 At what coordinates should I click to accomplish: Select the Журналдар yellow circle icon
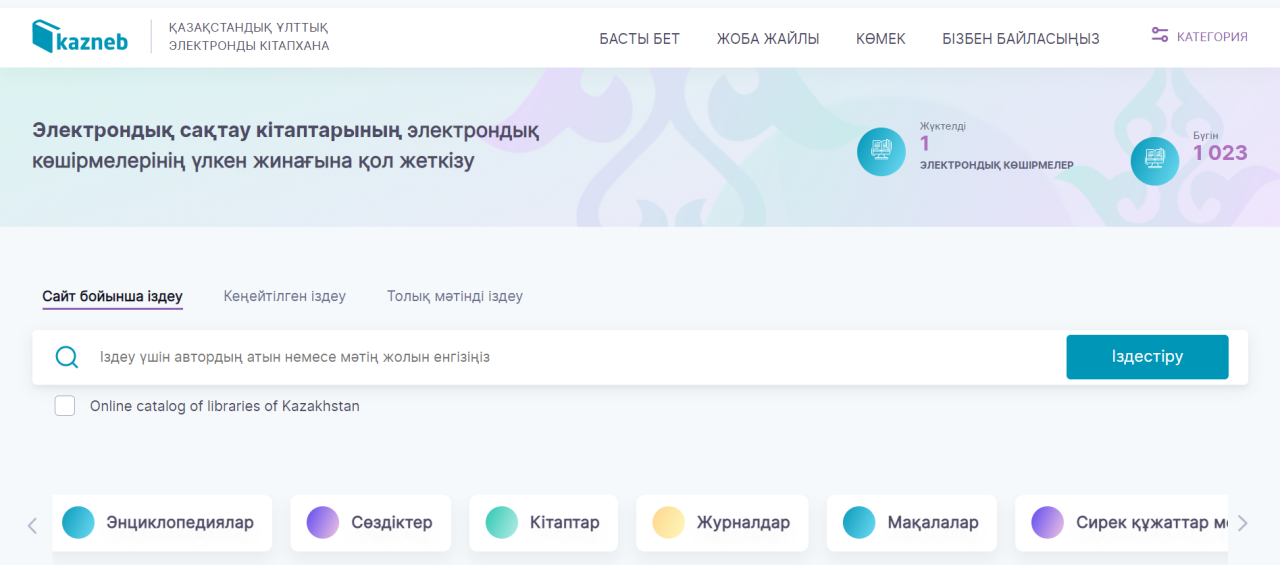click(668, 522)
